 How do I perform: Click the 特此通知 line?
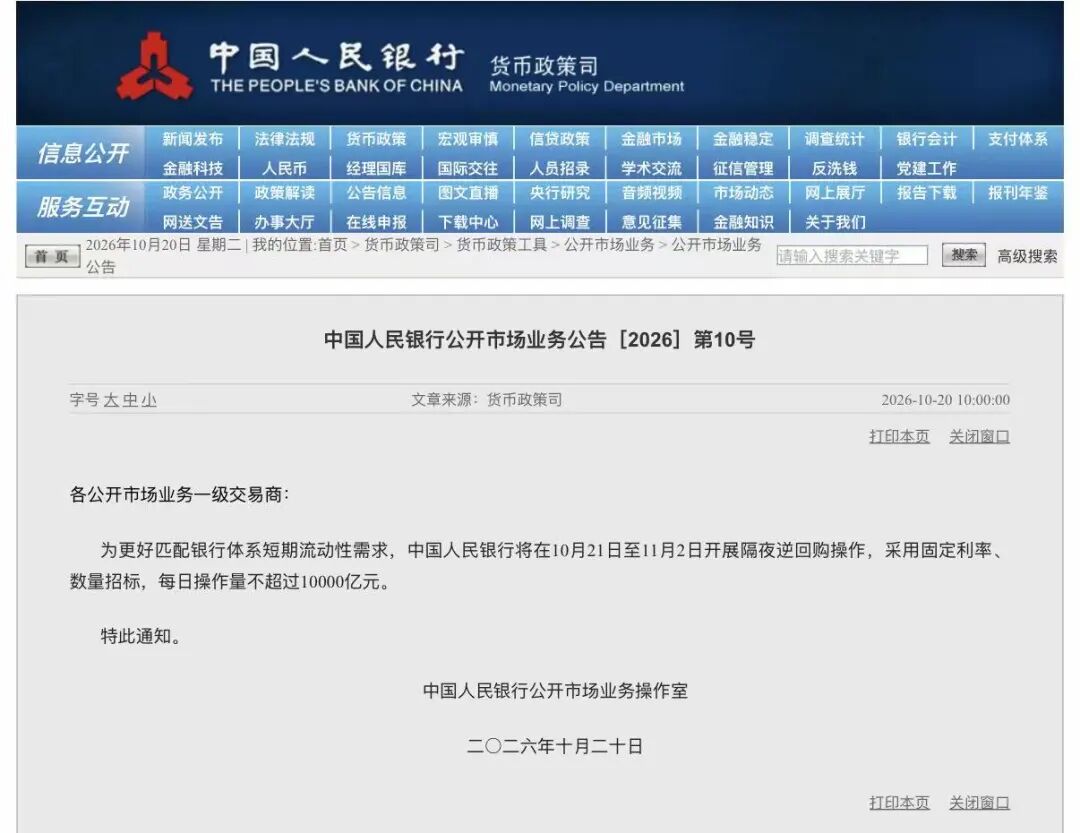coord(141,635)
